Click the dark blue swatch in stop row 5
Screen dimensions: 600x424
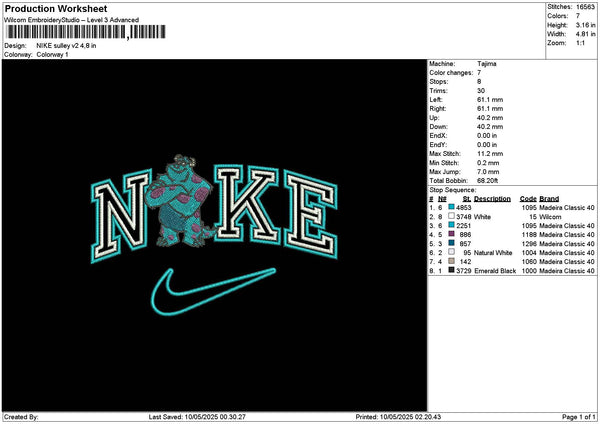click(452, 243)
